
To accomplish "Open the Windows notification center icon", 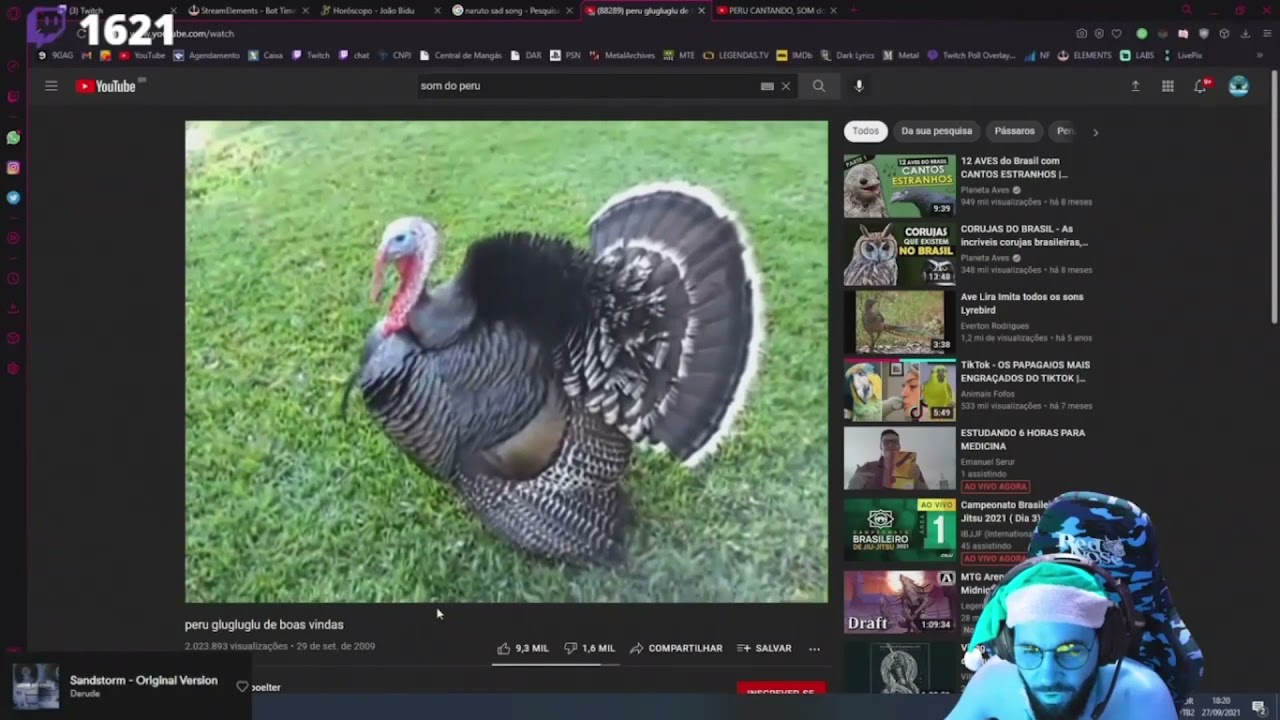I will click(1258, 707).
